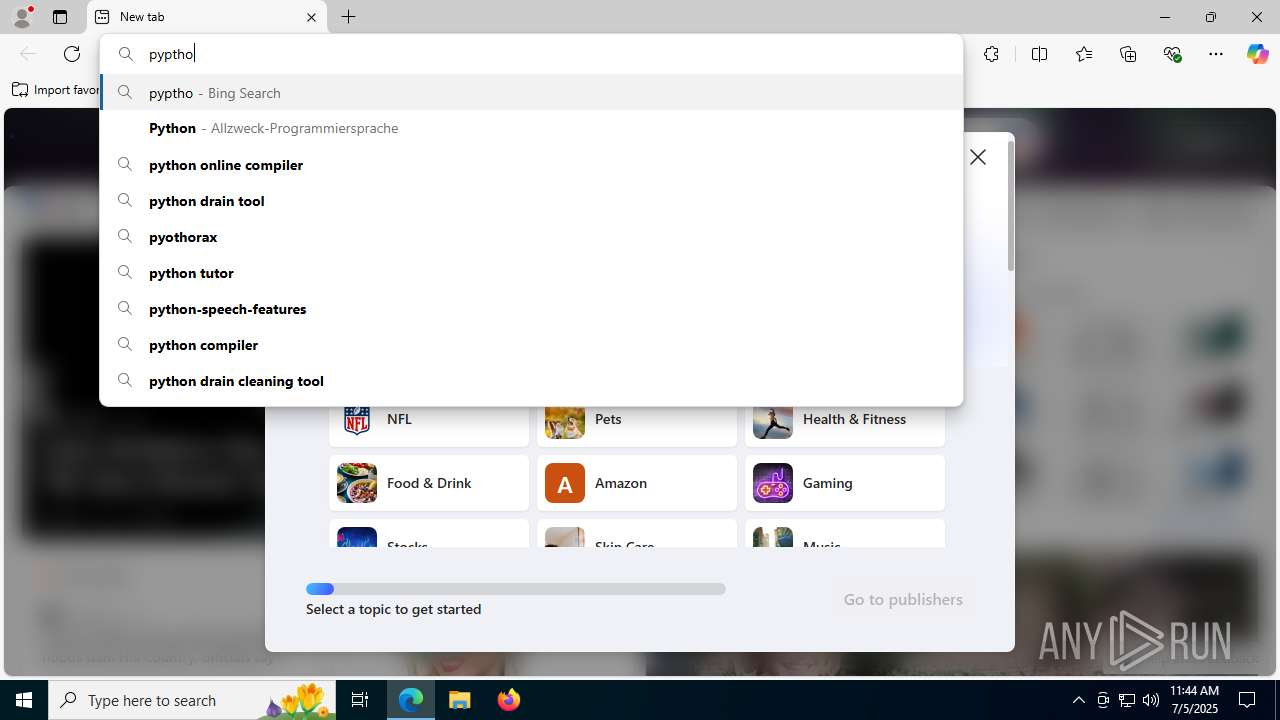Show hidden system tray icons
This screenshot has height=720, width=1280.
point(1078,700)
